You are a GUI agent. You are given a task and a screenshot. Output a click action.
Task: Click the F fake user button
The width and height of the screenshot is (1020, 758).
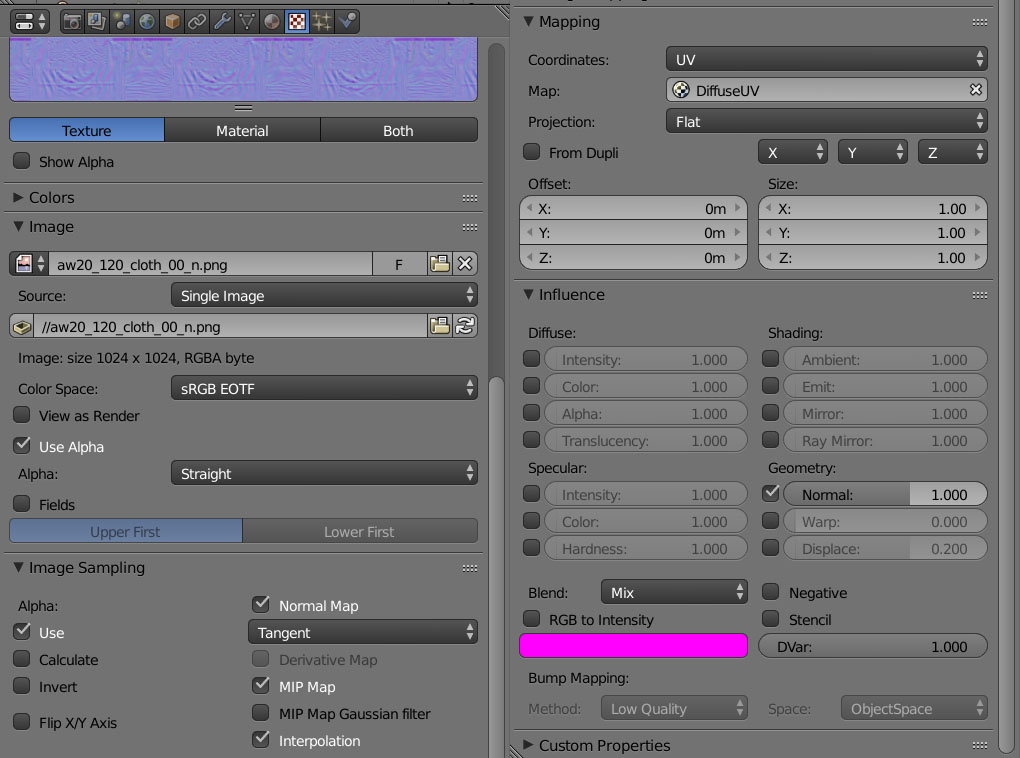[399, 264]
